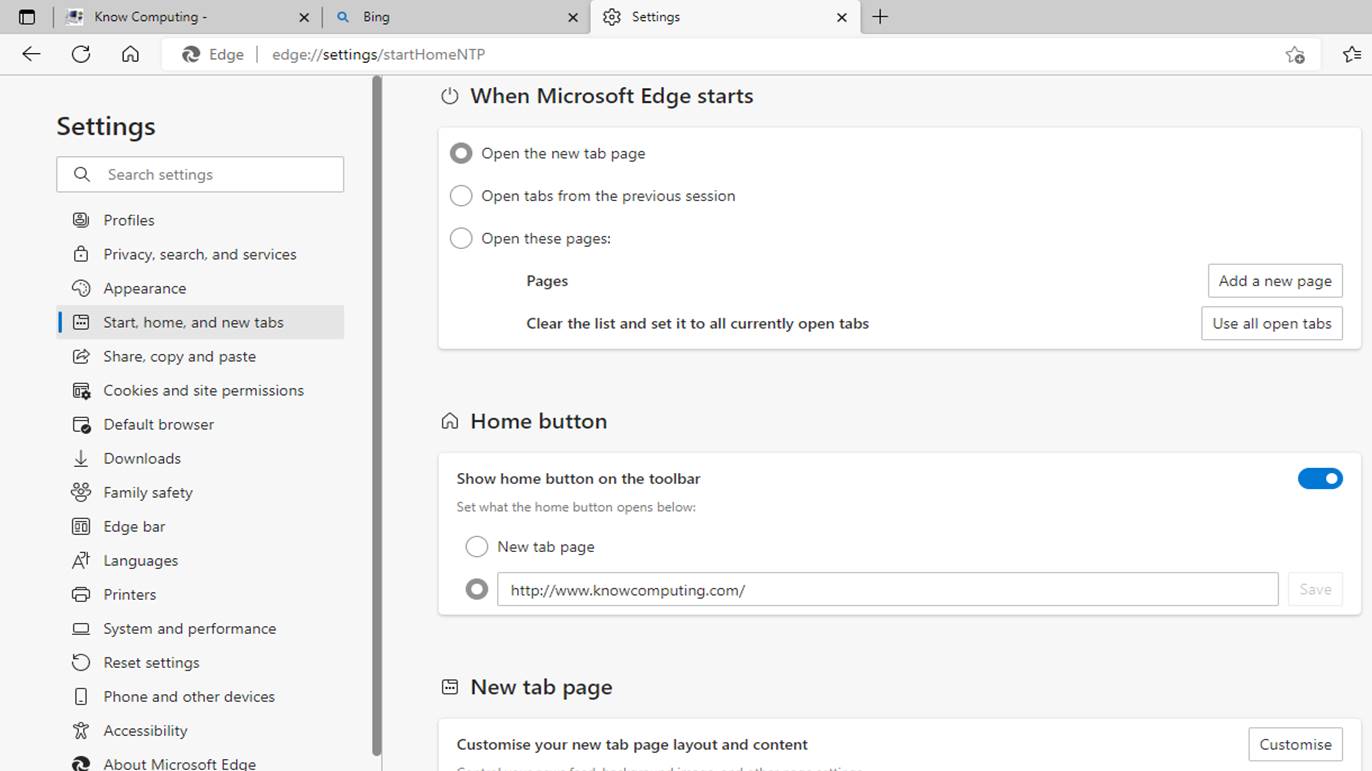Image resolution: width=1372 pixels, height=771 pixels.
Task: Open Cookies and site permissions via its icon
Action: 80,390
